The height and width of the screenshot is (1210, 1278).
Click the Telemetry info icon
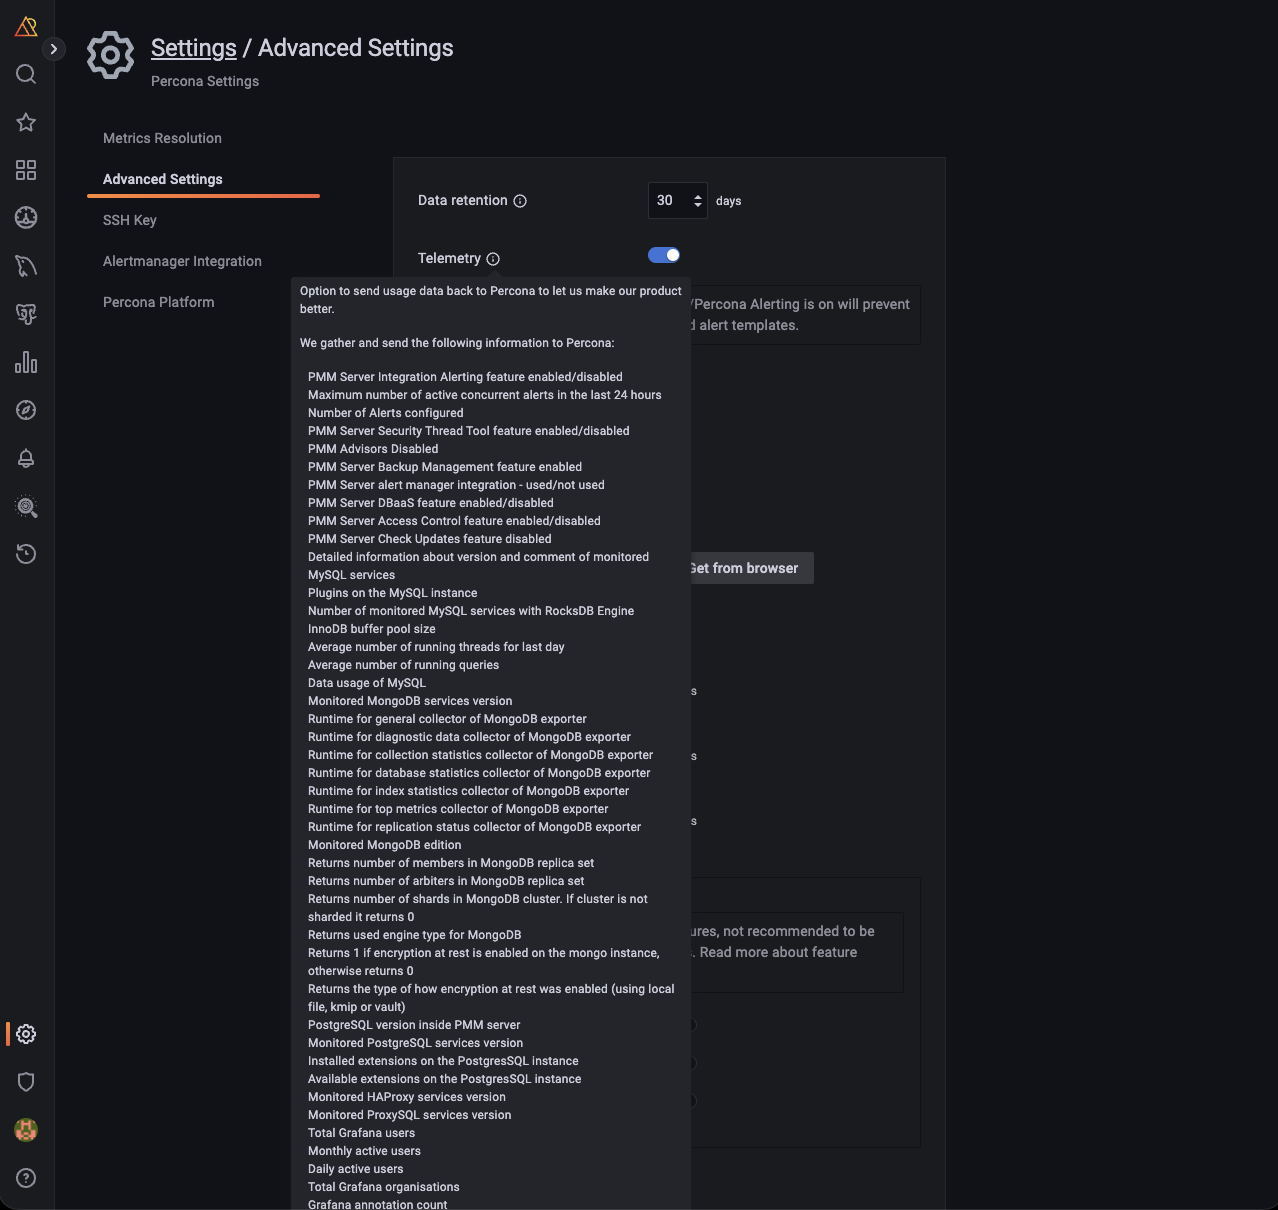click(x=493, y=259)
